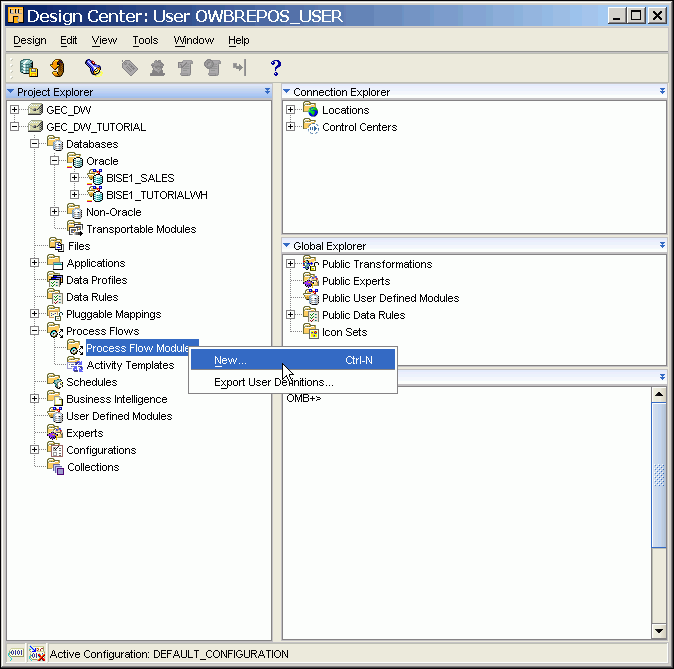Collapse the Oracle tree node
Screen dimensions: 674x669
[54, 161]
